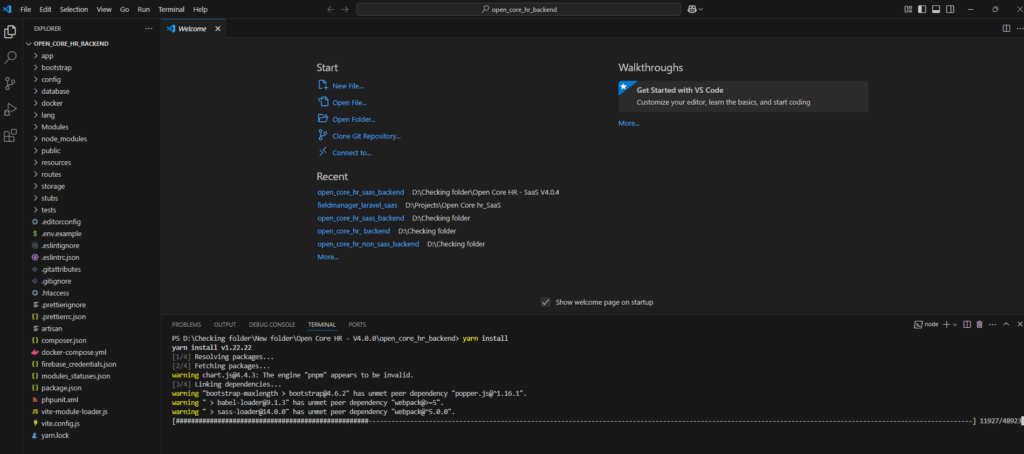Open the Selection menu
The image size is (1024, 454).
[74, 9]
